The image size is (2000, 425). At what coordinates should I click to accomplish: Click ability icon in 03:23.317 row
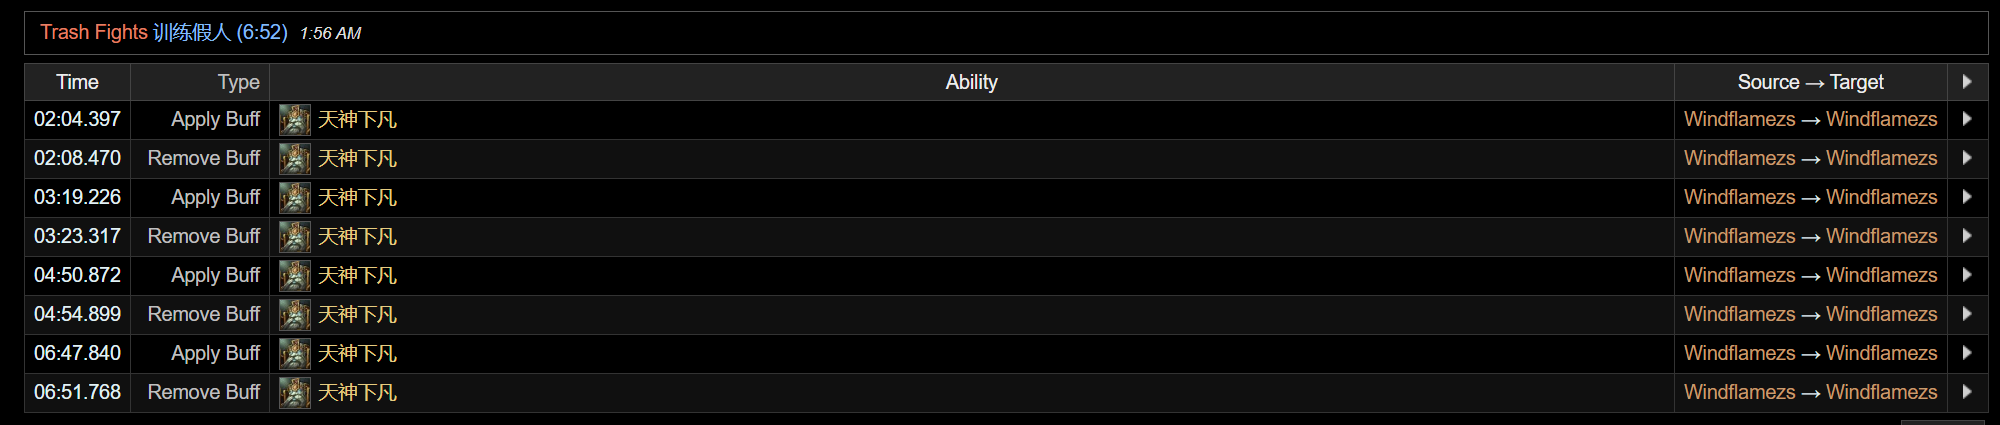tap(294, 237)
